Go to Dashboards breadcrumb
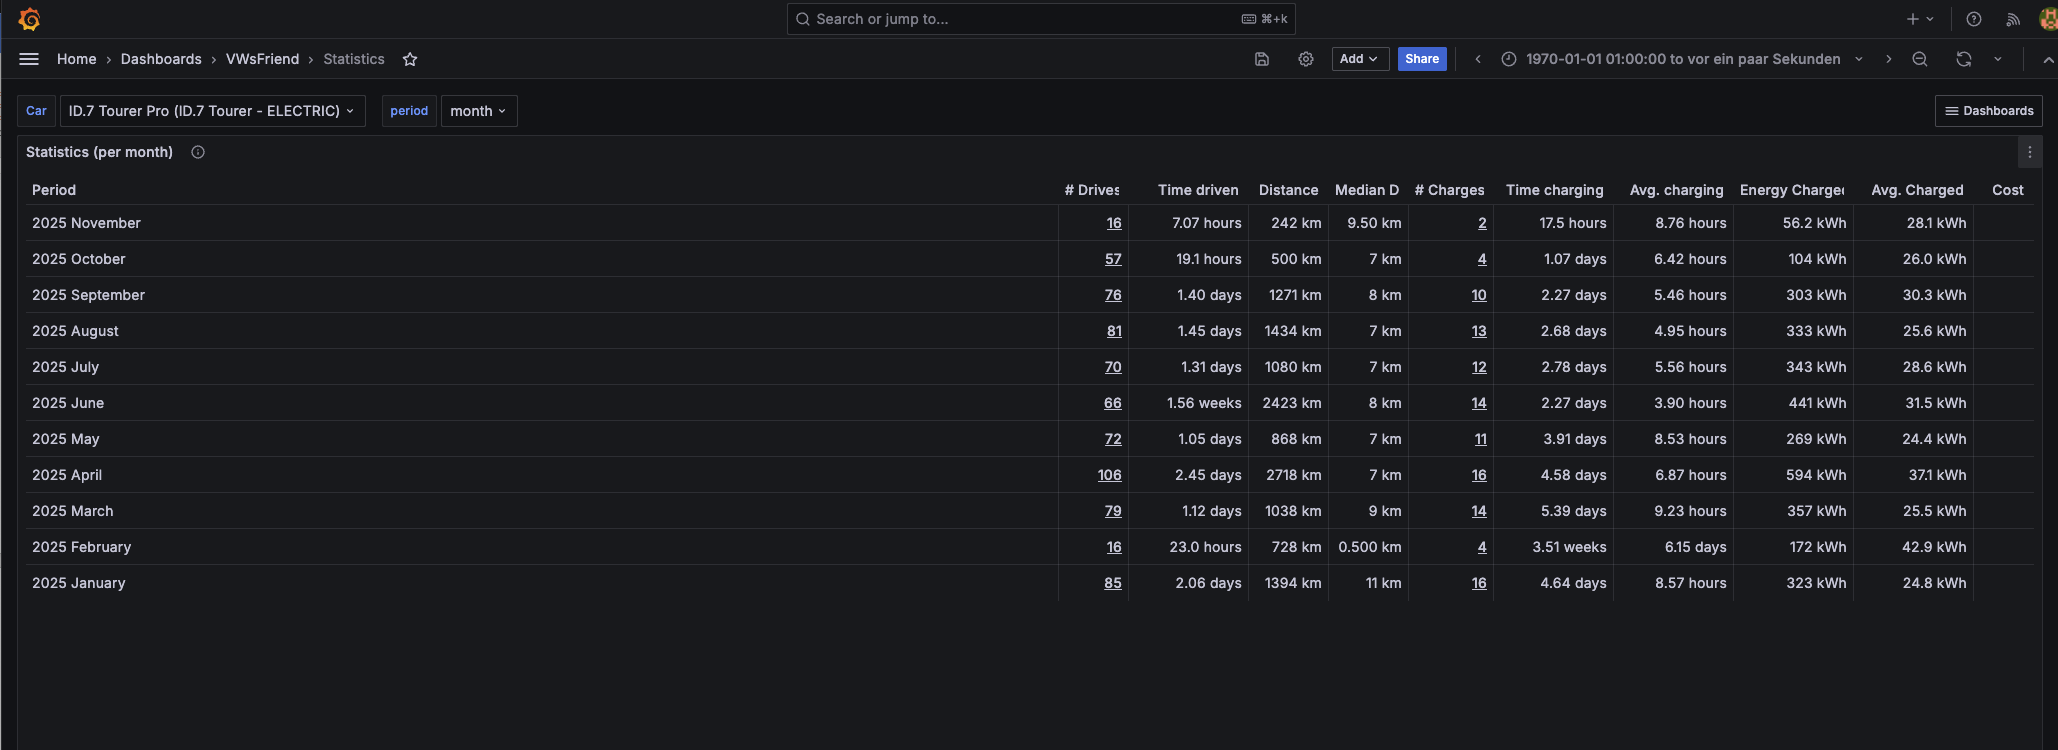The image size is (2058, 750). click(x=161, y=59)
